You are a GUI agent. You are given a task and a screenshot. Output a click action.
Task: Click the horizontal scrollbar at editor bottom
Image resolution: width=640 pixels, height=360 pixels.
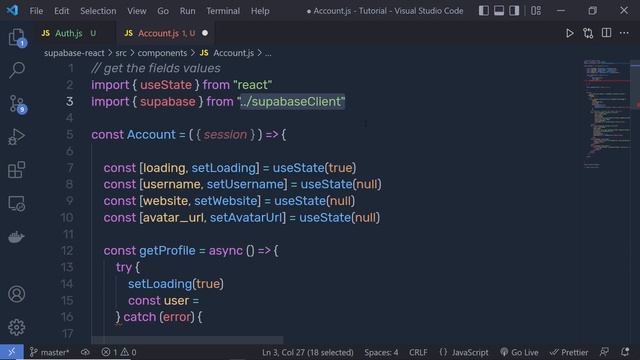tap(187, 340)
